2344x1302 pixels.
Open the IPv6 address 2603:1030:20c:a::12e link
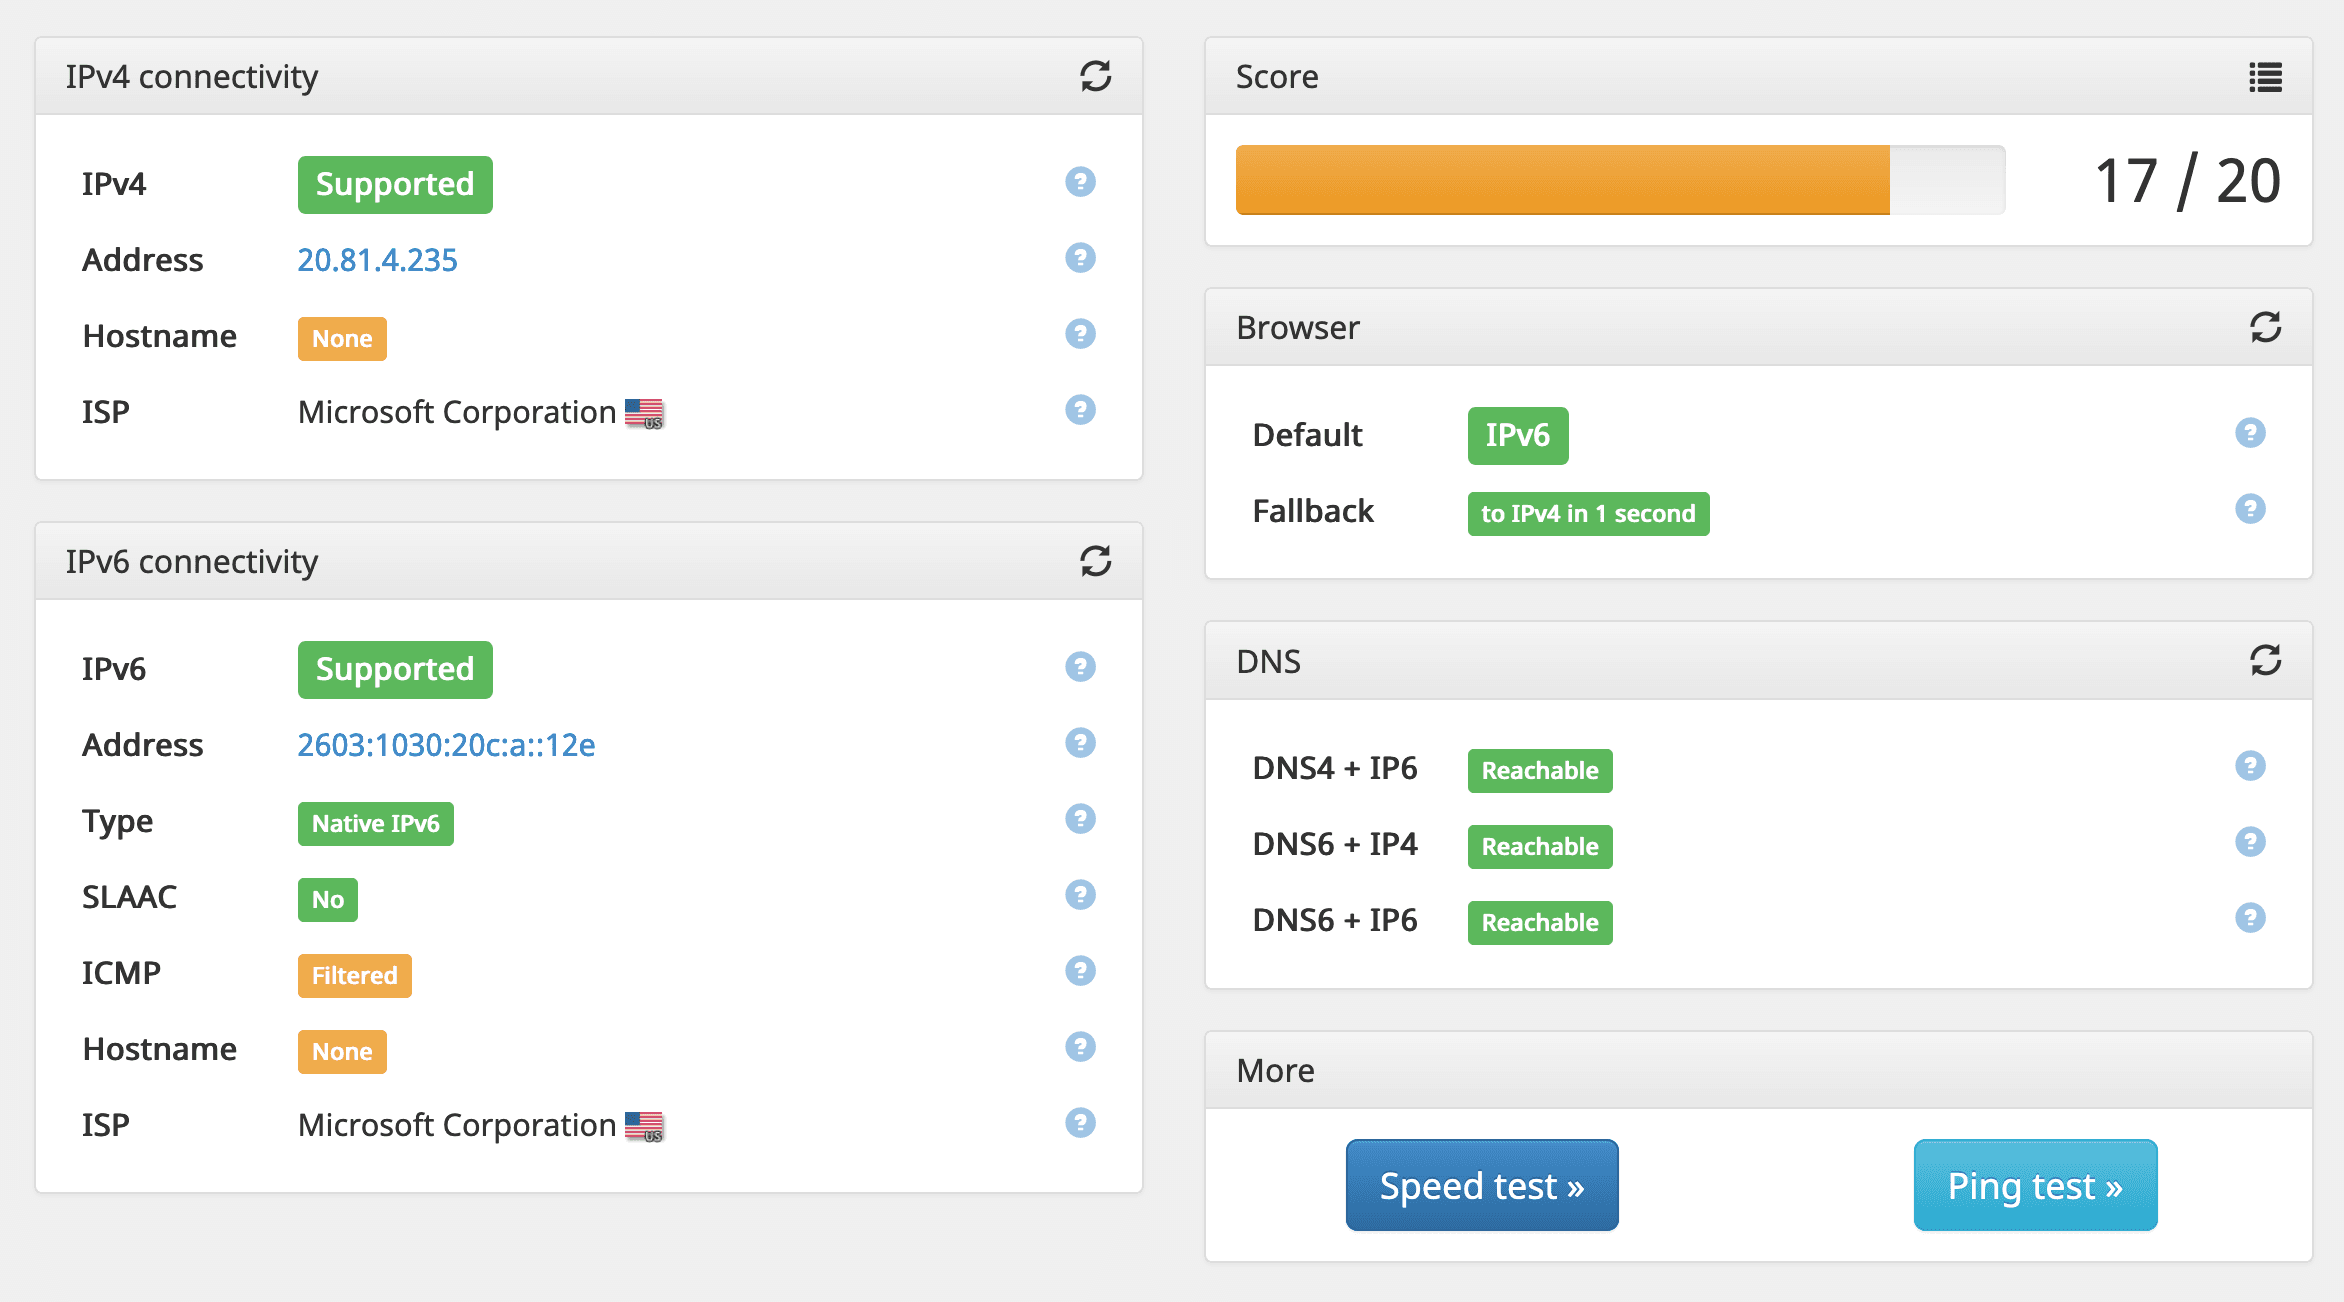pyautogui.click(x=446, y=745)
